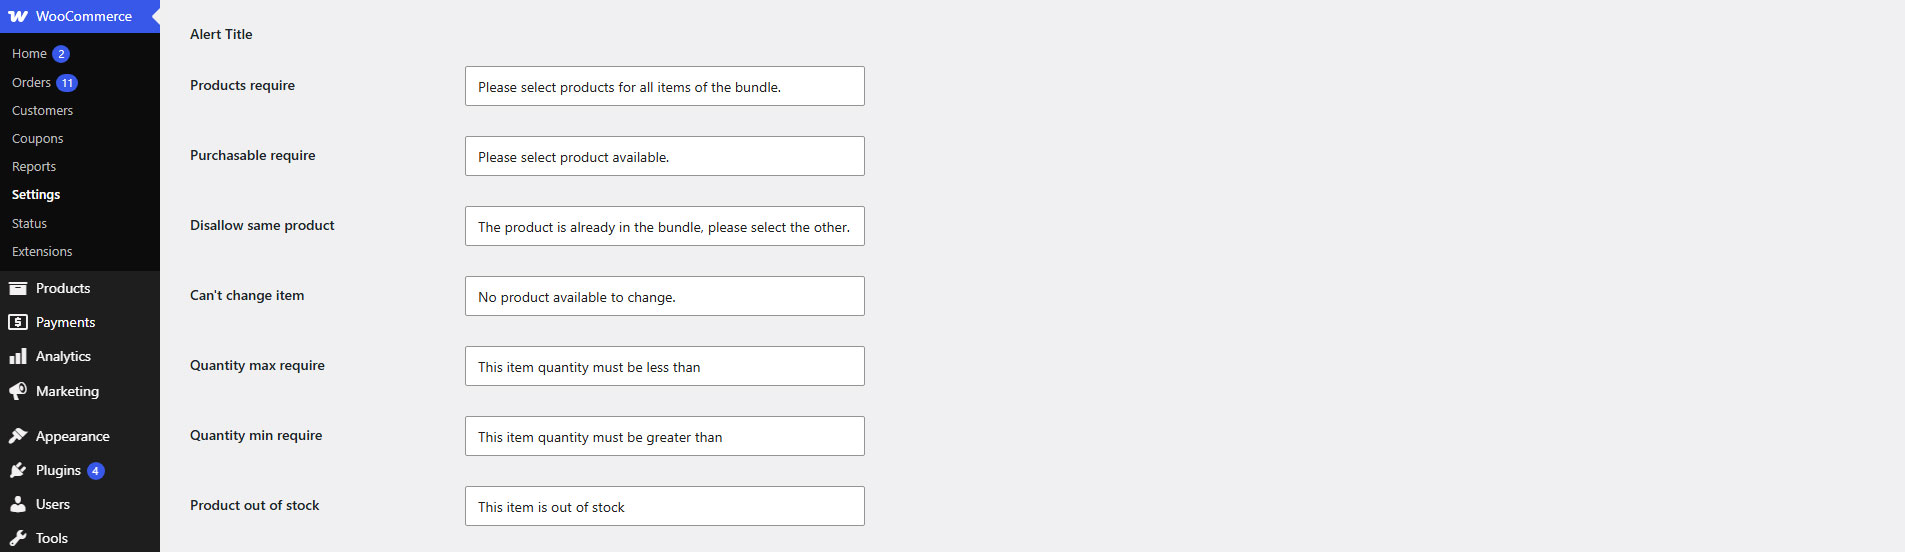Open the Products menu icon
This screenshot has width=1905, height=552.
[18, 288]
